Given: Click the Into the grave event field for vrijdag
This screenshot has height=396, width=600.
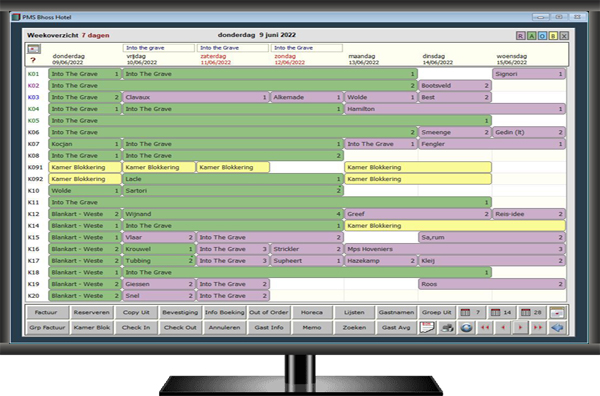Looking at the screenshot, I should click(159, 48).
